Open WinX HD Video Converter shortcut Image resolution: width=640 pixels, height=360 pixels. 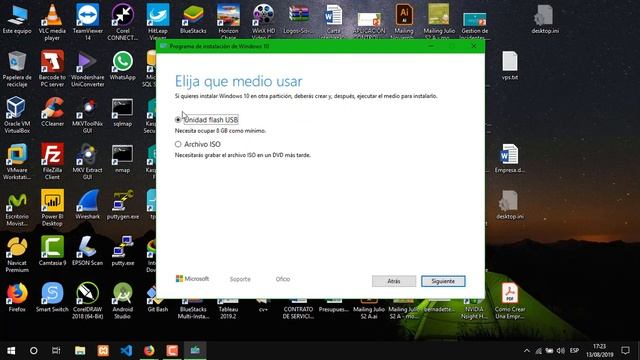coord(263,21)
